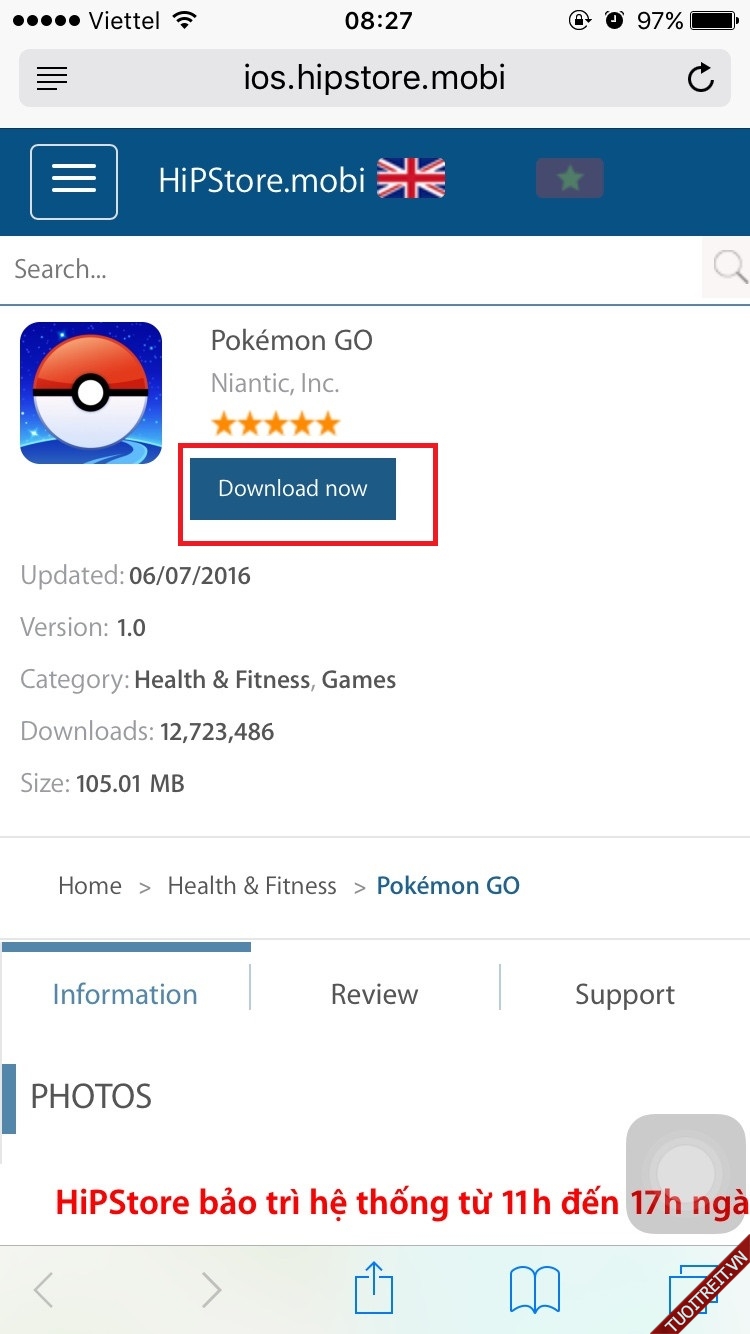The height and width of the screenshot is (1334, 750).
Task: Tap the Pokémon GO app icon
Action: coord(91,393)
